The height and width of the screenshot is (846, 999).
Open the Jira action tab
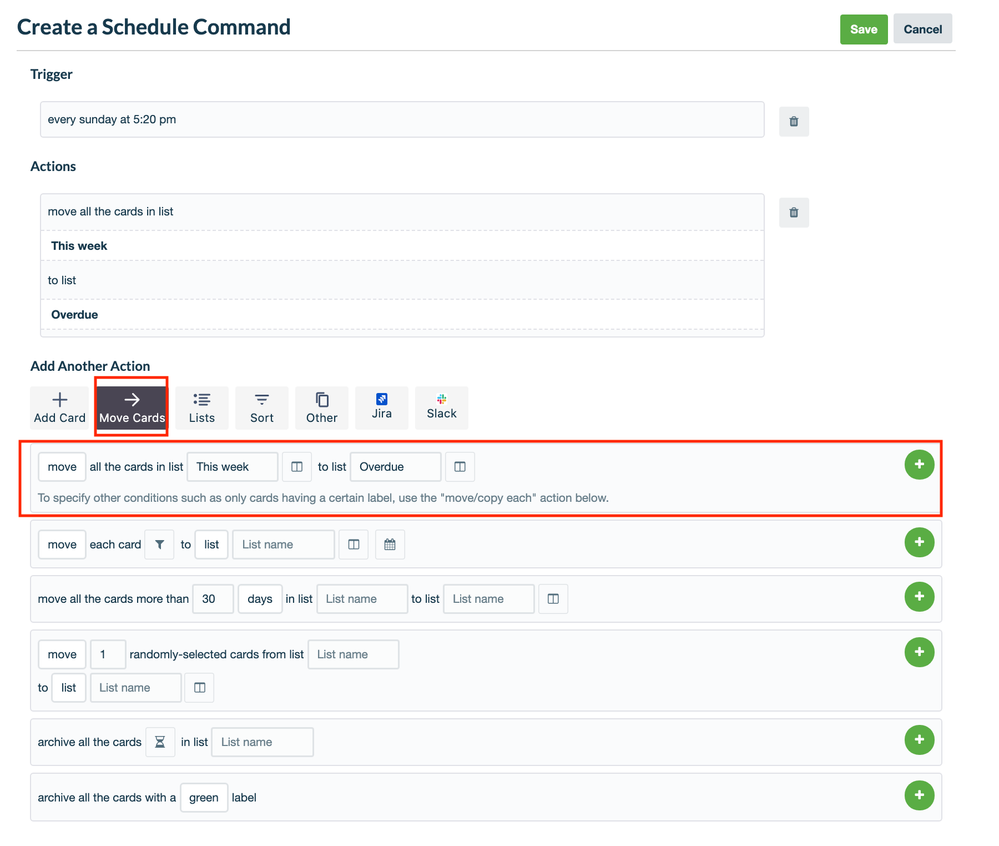pyautogui.click(x=381, y=408)
